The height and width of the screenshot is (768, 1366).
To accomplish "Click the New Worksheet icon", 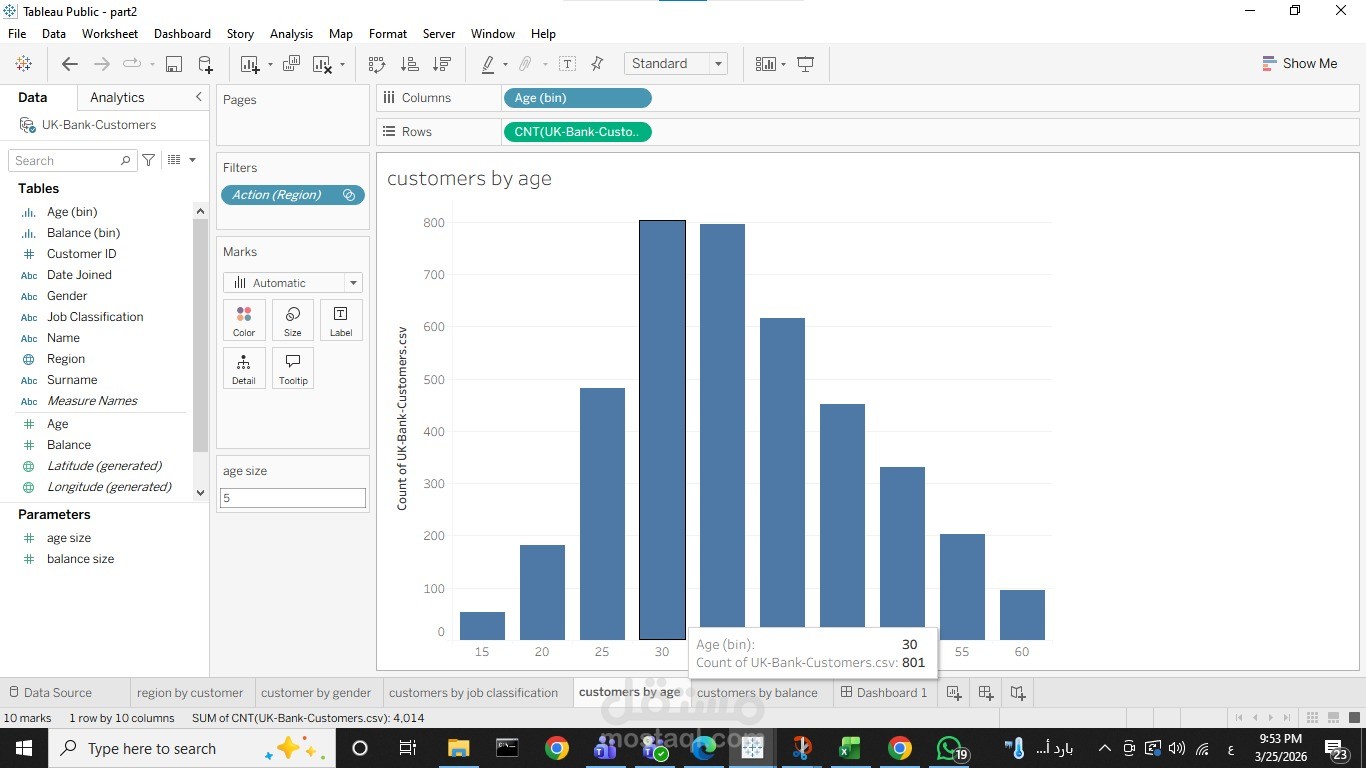I will (250, 64).
